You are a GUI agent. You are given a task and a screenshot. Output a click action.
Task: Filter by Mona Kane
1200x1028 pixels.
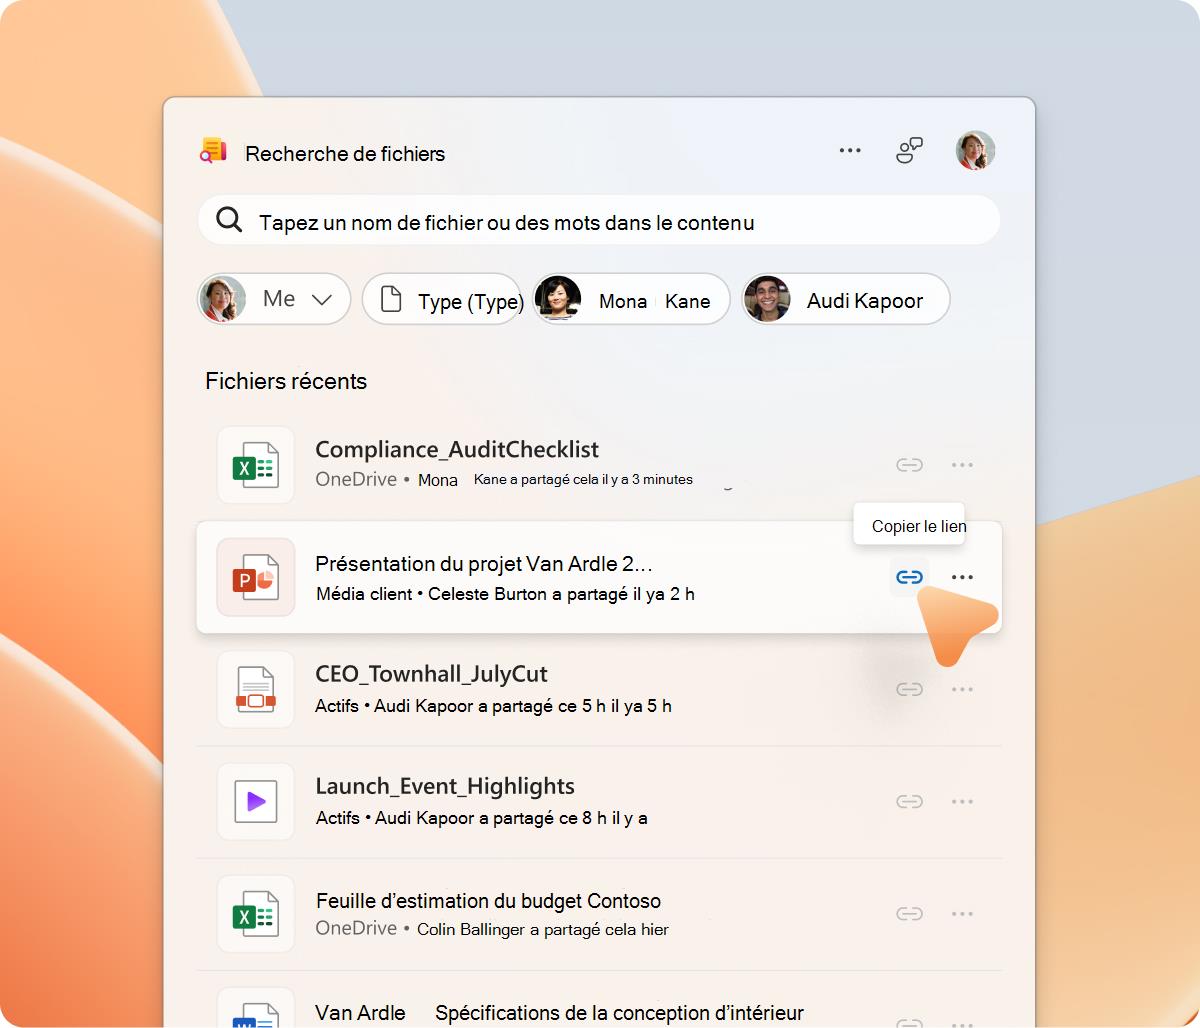(x=630, y=299)
